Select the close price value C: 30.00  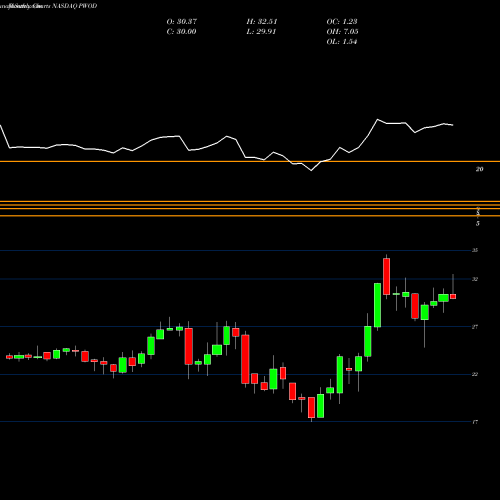point(181,32)
